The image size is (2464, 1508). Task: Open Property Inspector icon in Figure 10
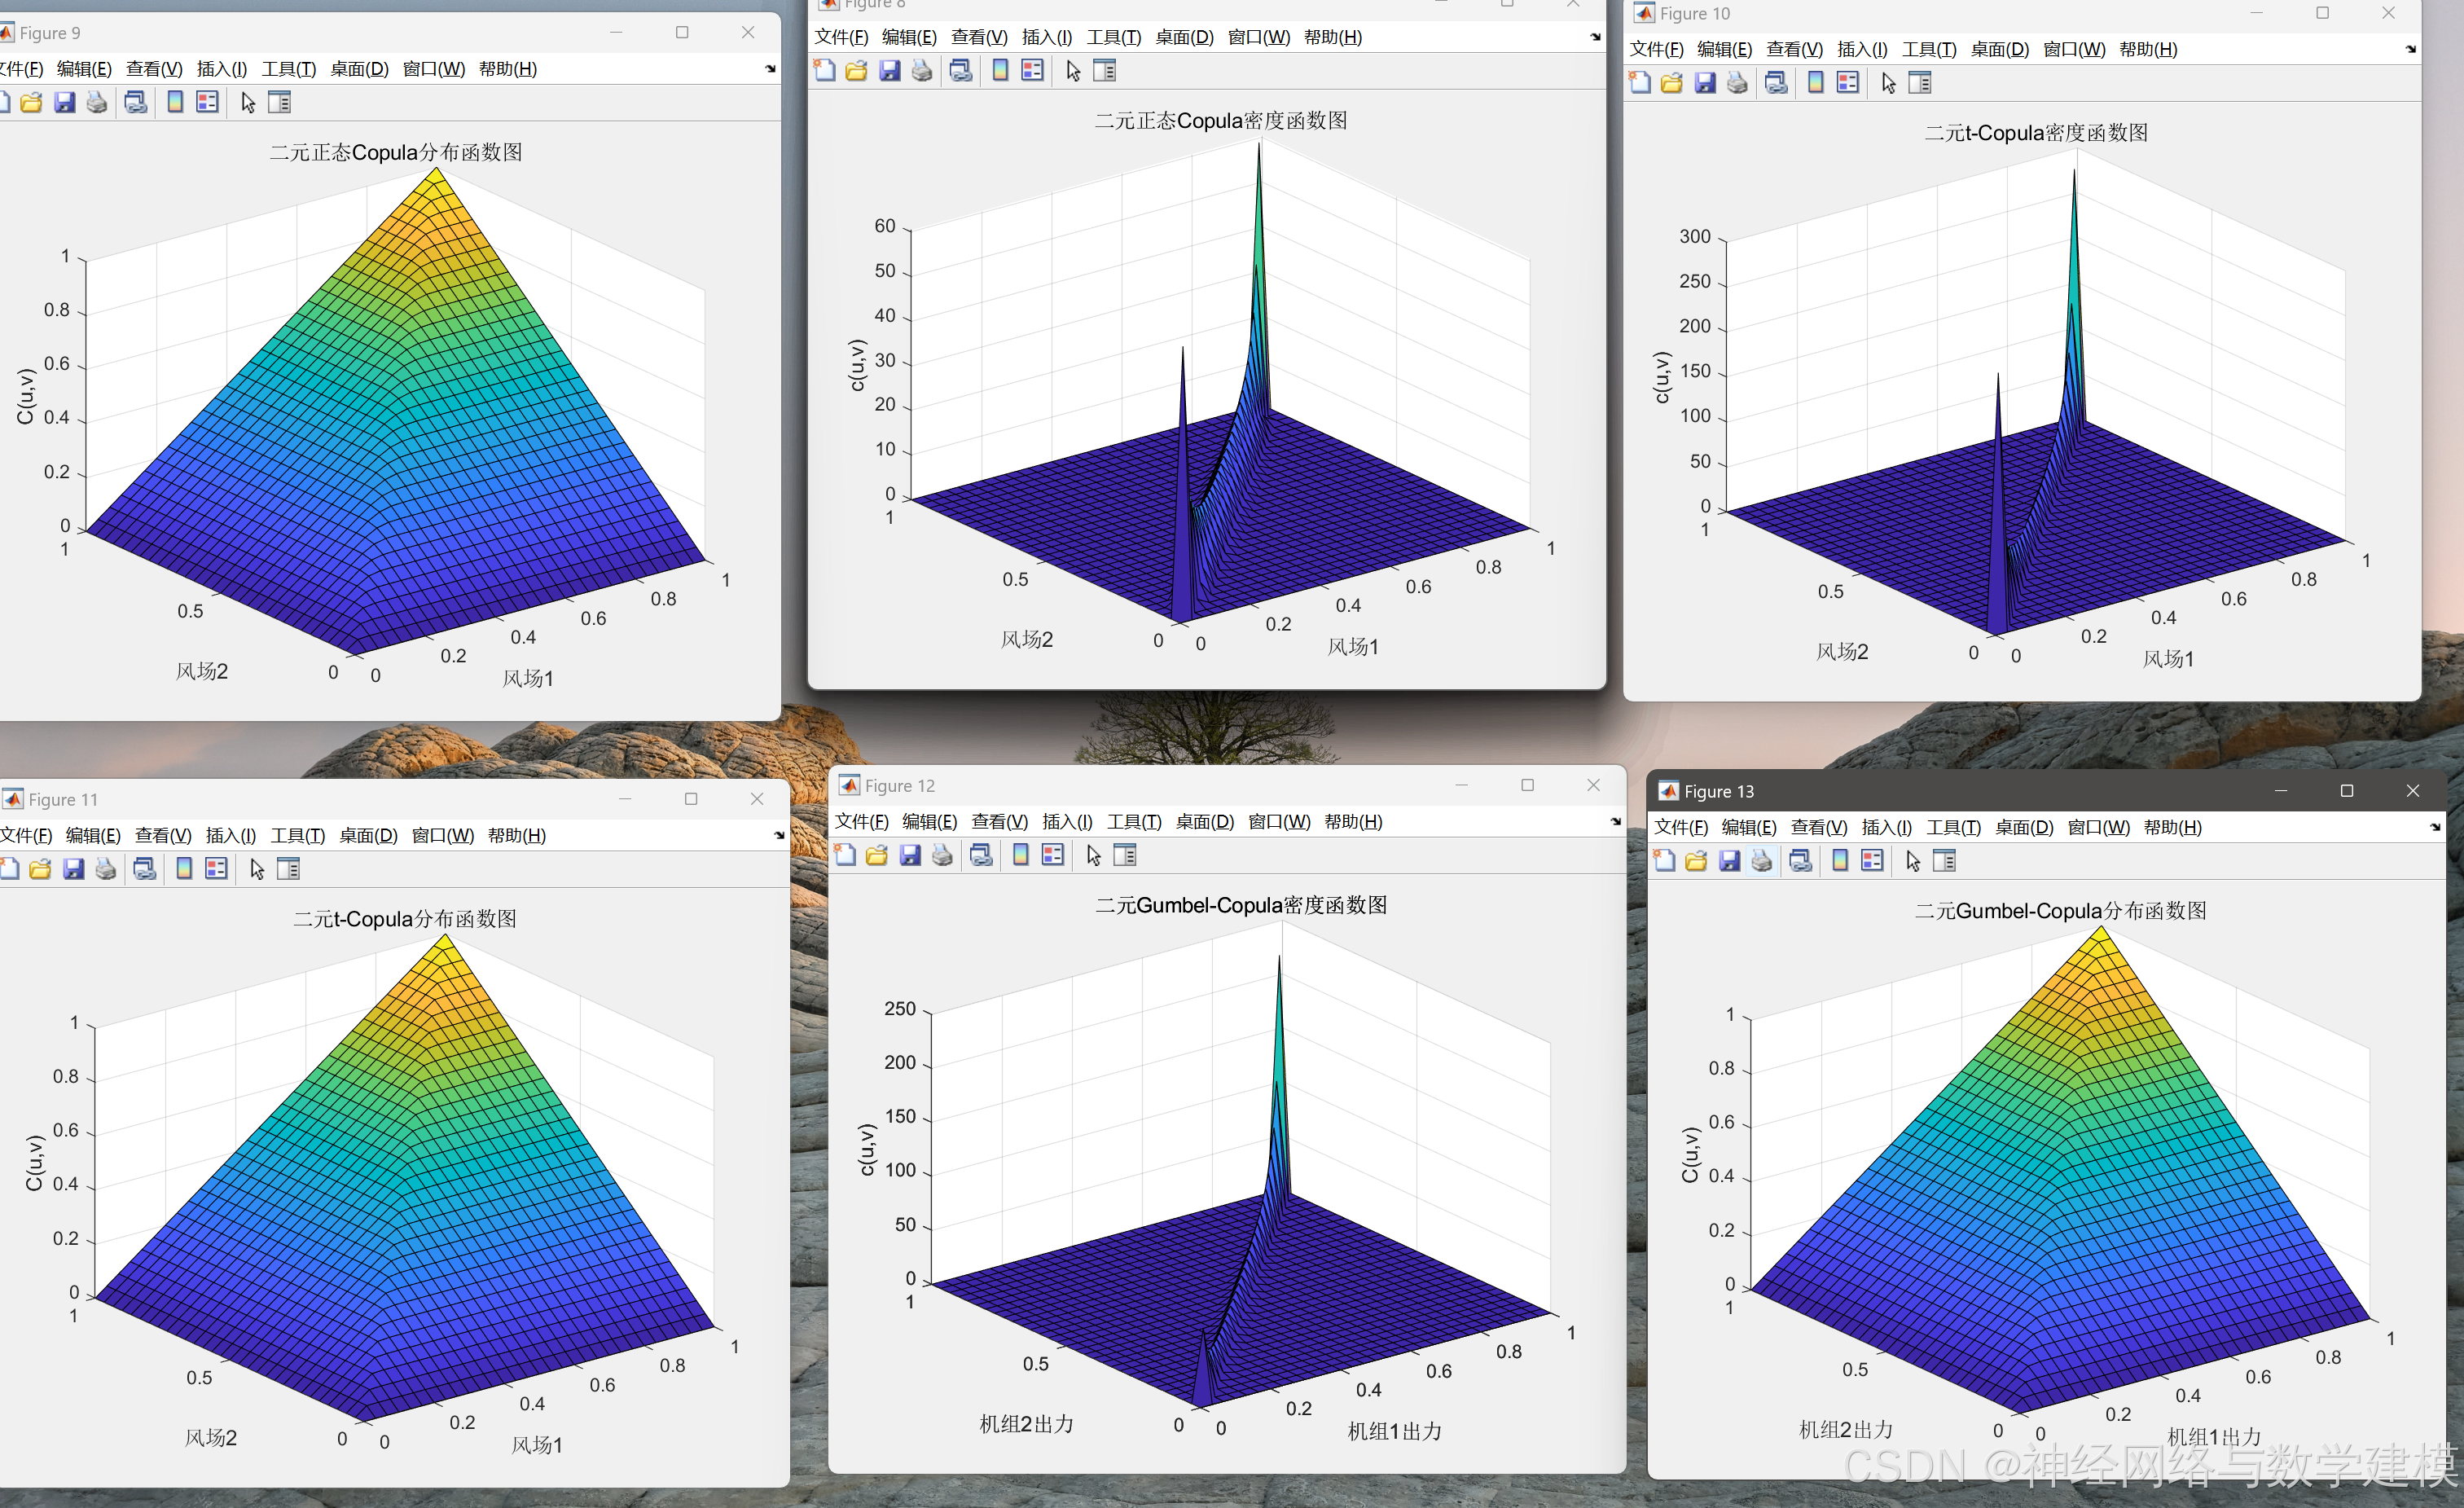pos(1920,83)
